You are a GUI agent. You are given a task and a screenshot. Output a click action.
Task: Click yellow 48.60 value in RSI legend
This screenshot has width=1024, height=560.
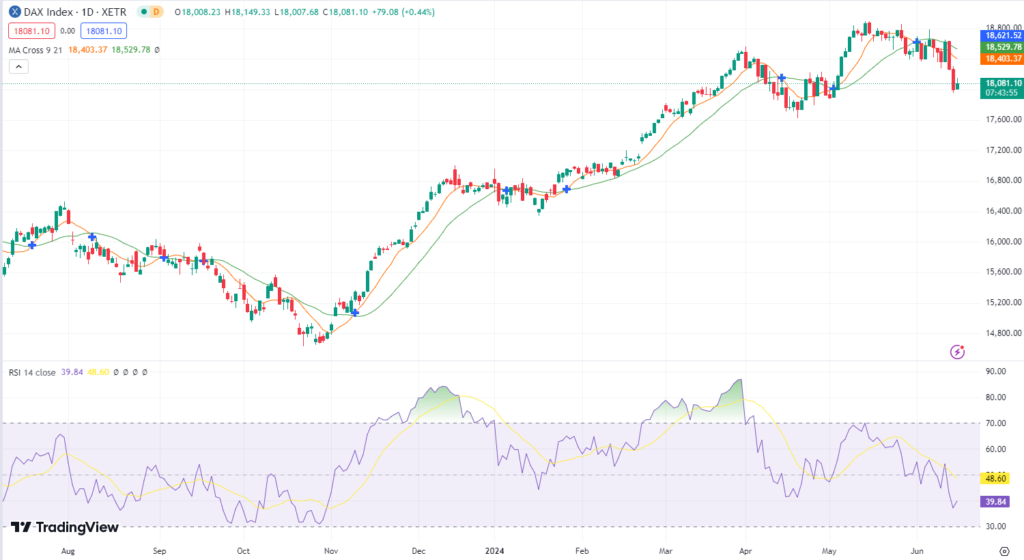coord(98,372)
